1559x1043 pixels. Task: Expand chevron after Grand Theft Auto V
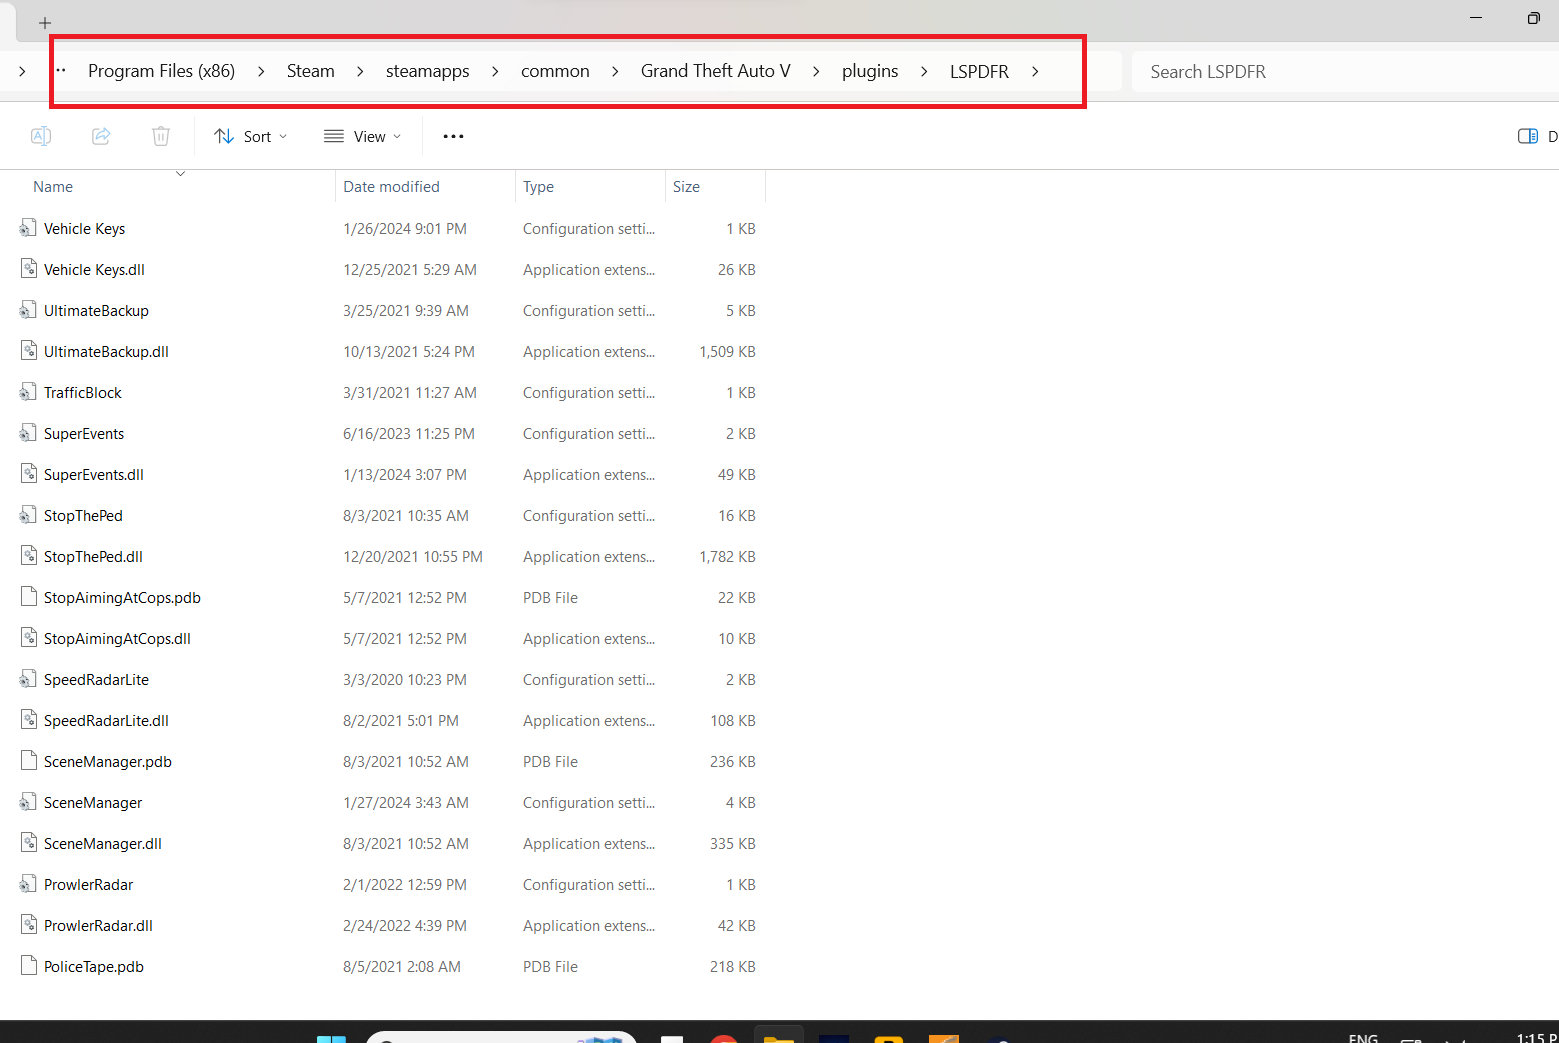pyautogui.click(x=816, y=71)
